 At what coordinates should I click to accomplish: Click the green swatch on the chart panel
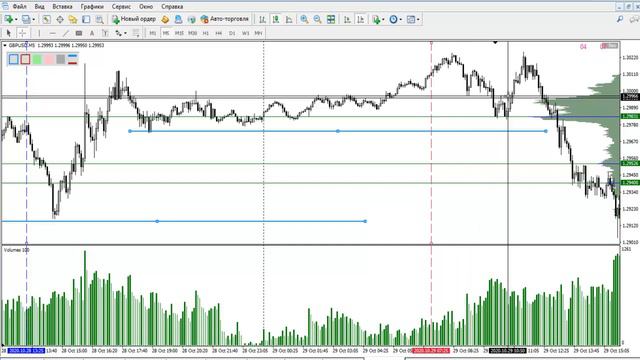click(37, 59)
